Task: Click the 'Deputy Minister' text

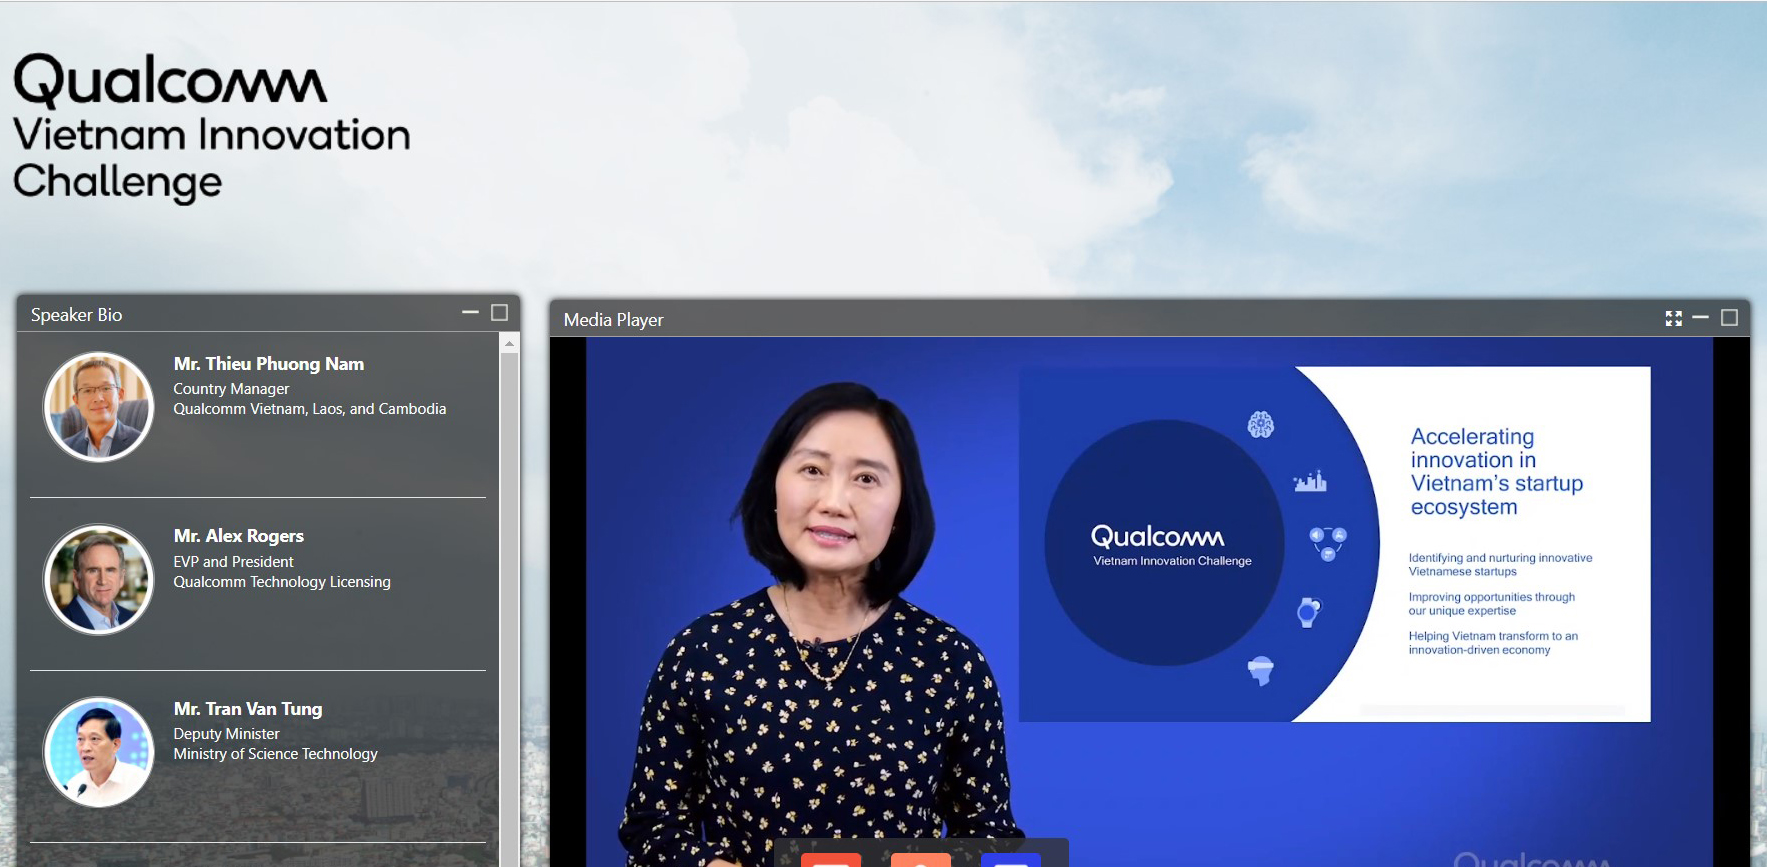Action: click(226, 734)
